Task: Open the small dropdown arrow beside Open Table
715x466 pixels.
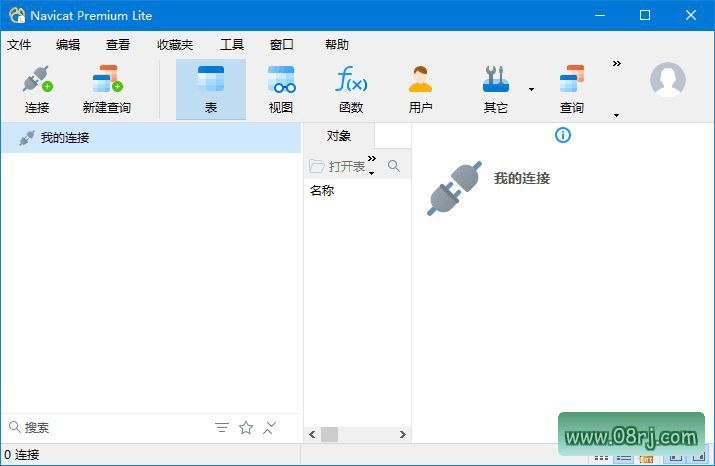Action: [x=372, y=173]
